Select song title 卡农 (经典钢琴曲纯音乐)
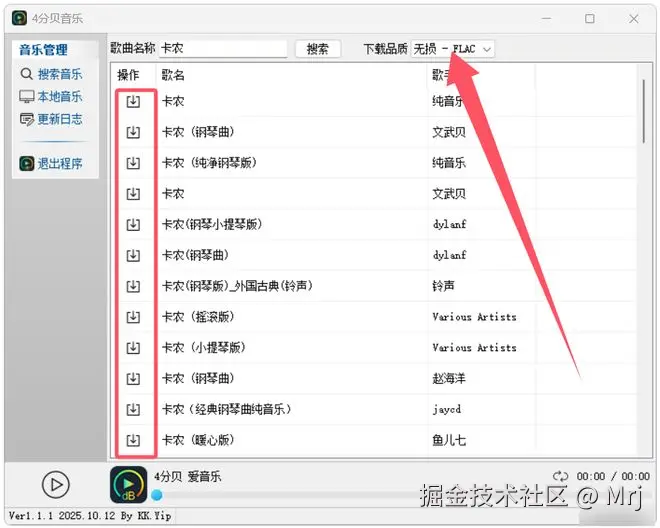Viewport: 660px width, 528px height. click(x=226, y=409)
